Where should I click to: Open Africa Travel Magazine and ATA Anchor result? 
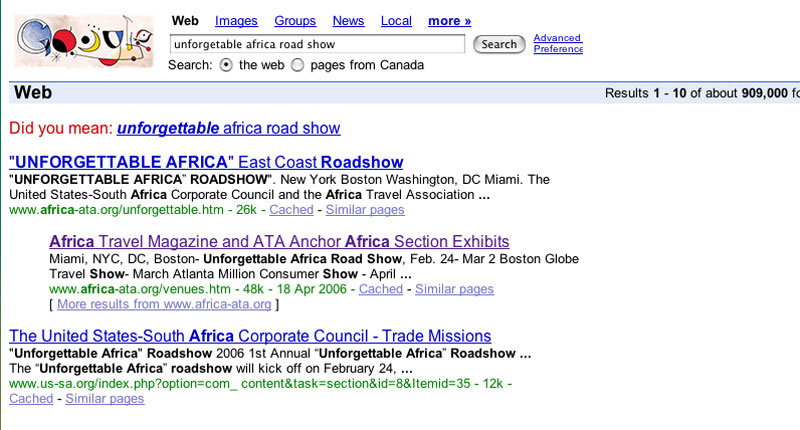tap(279, 241)
